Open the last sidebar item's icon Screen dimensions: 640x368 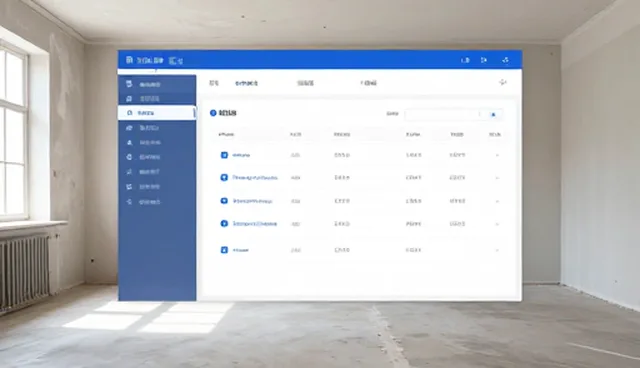[129, 202]
